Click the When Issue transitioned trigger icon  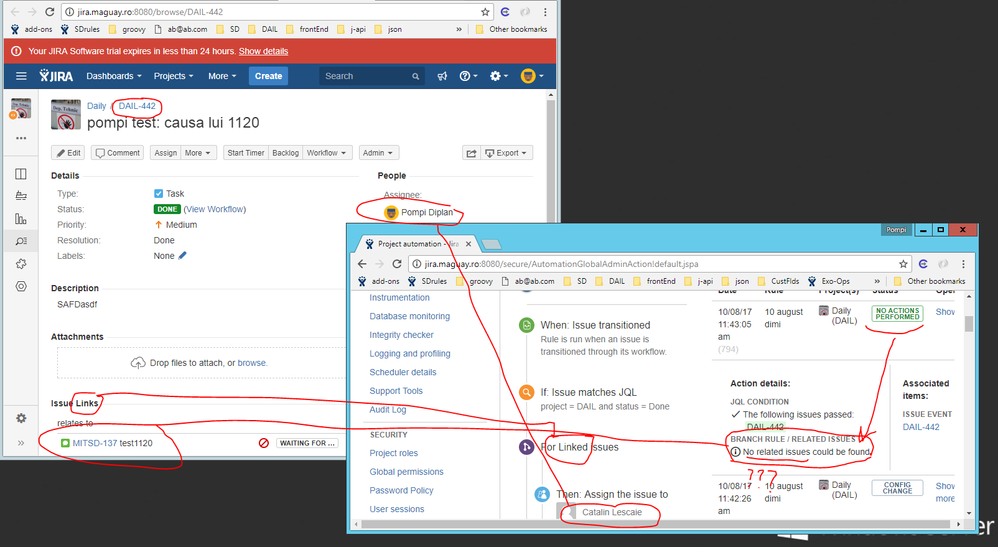point(526,325)
